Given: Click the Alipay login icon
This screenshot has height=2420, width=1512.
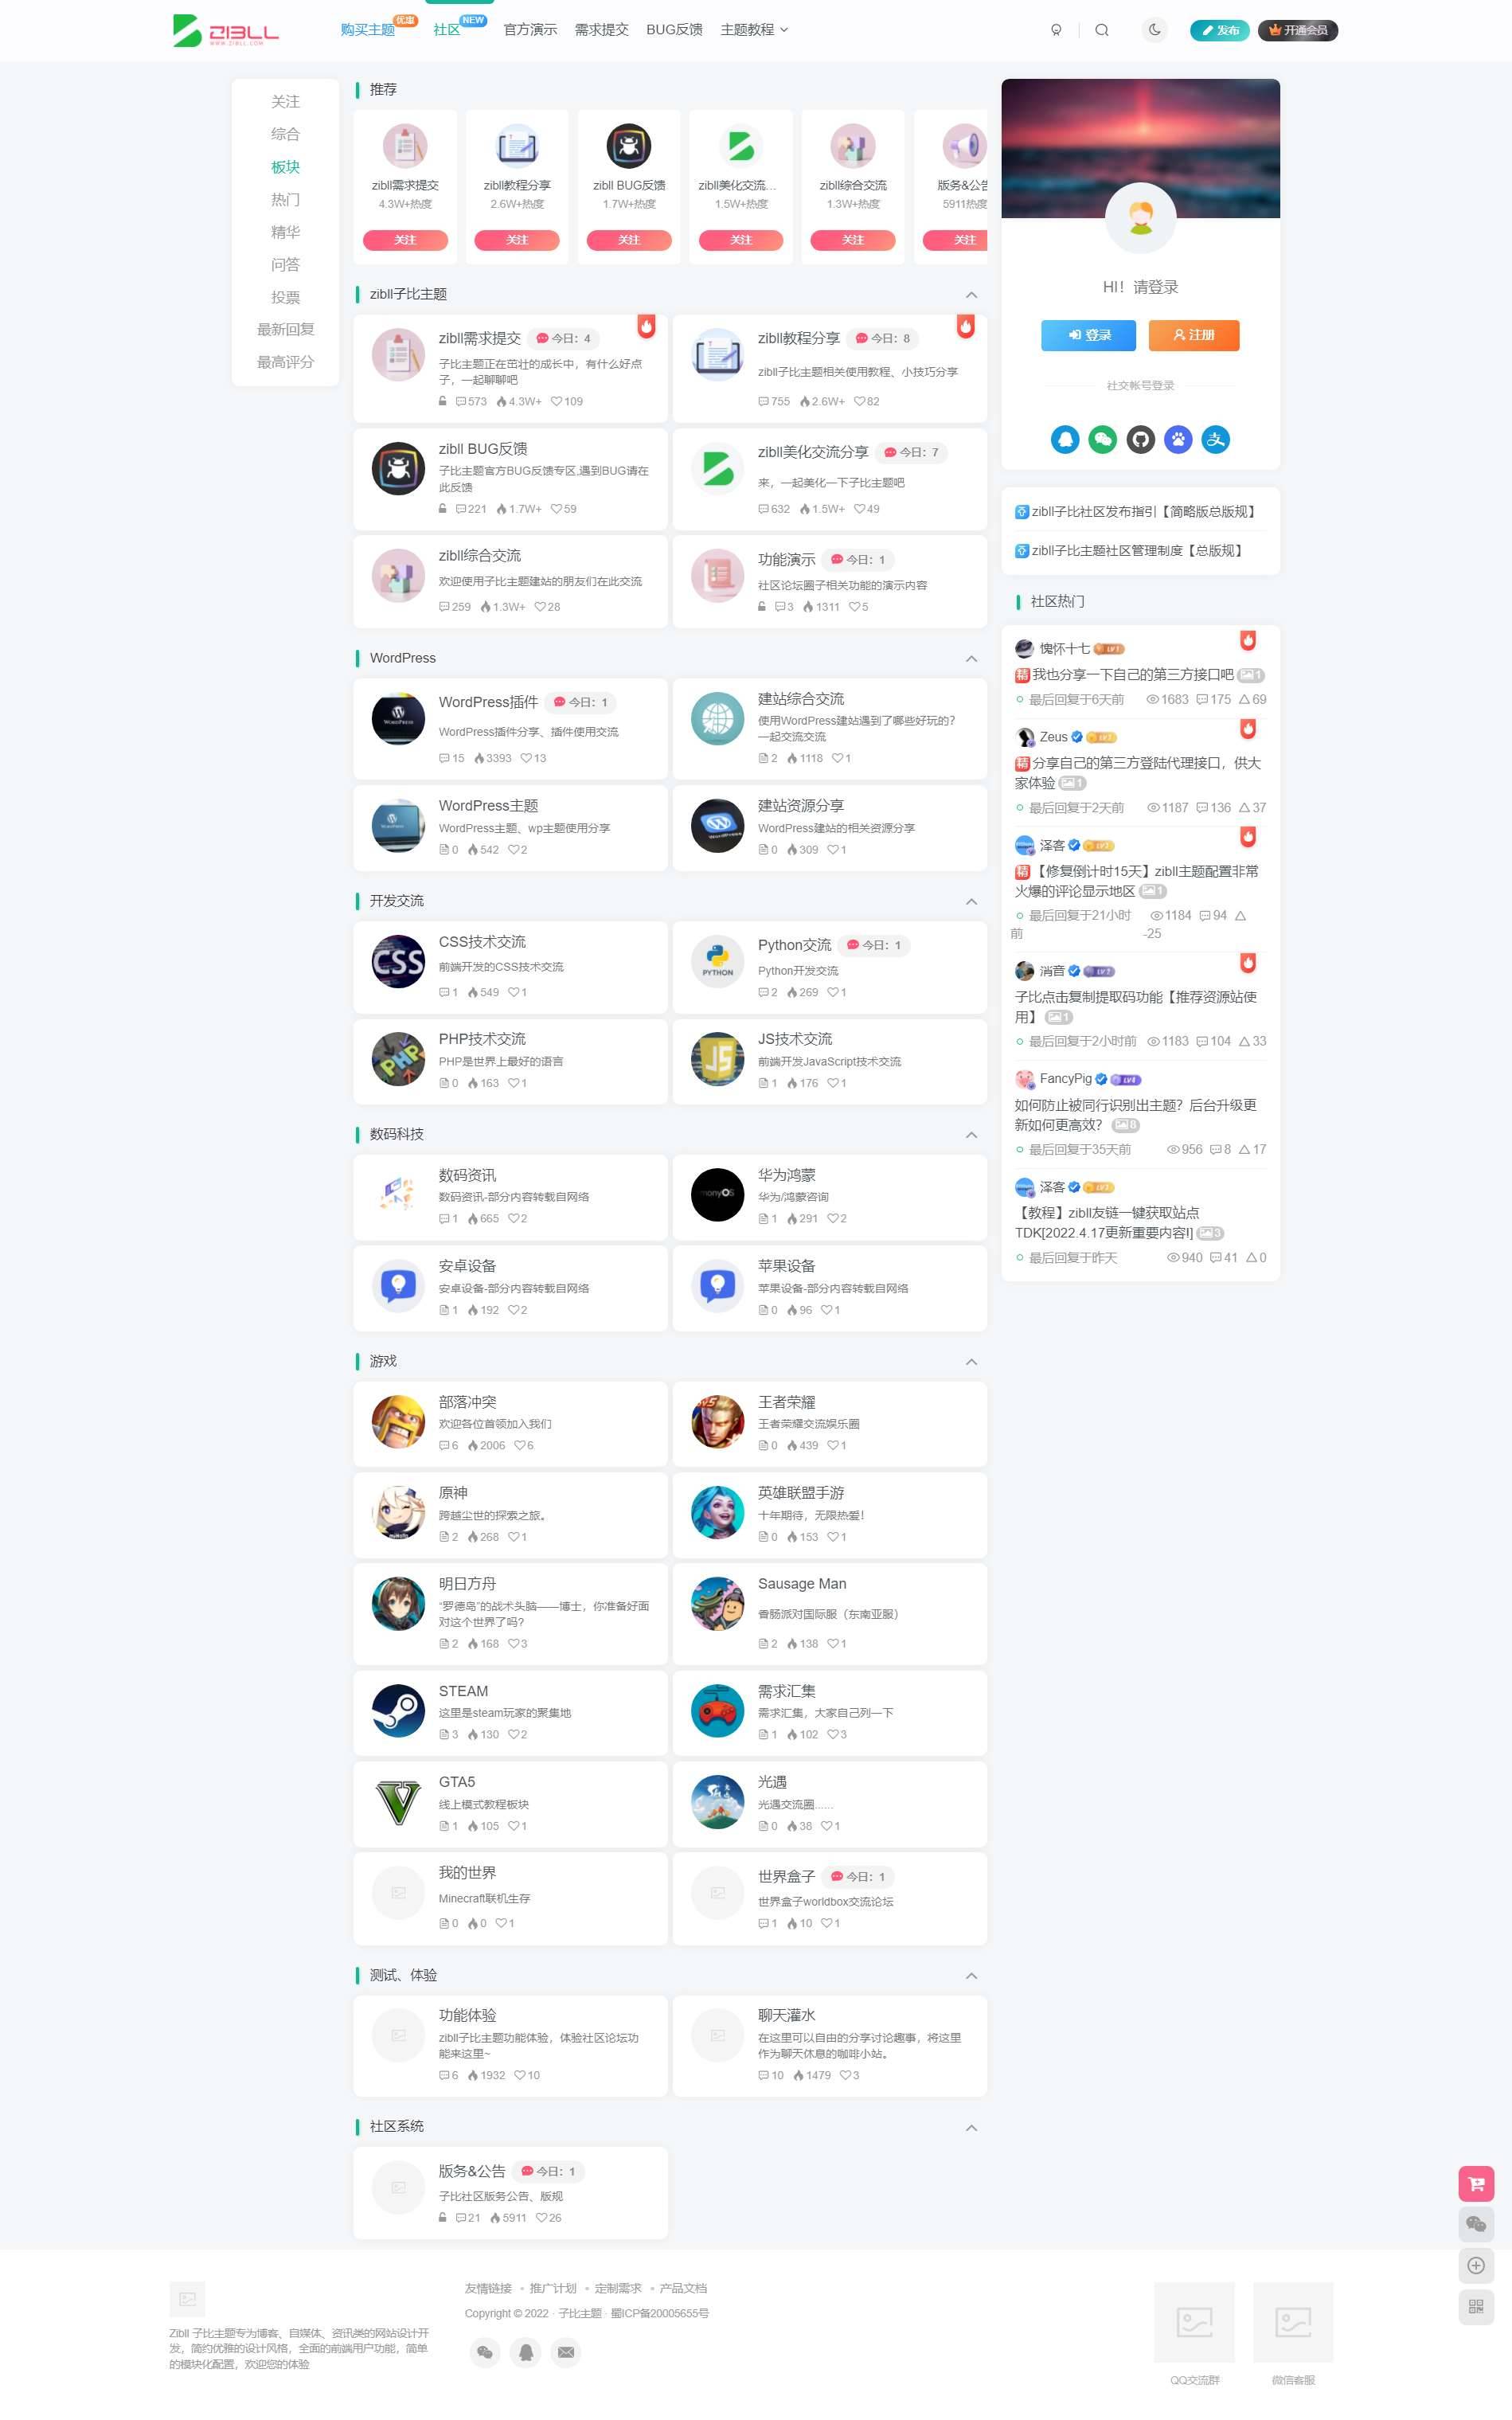Looking at the screenshot, I should point(1216,439).
